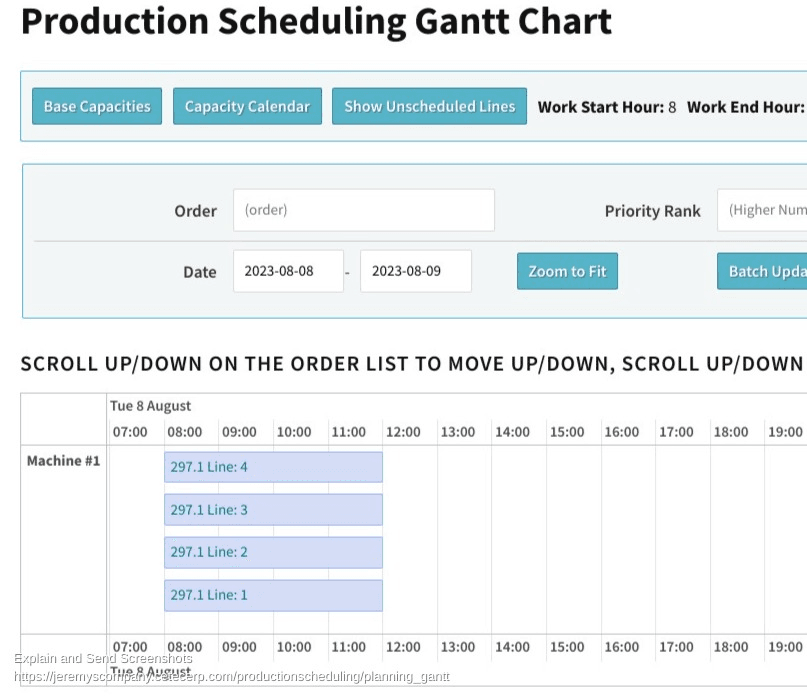The height and width of the screenshot is (698, 807).
Task: Select the start date field 2023-08-08
Action: tap(288, 271)
